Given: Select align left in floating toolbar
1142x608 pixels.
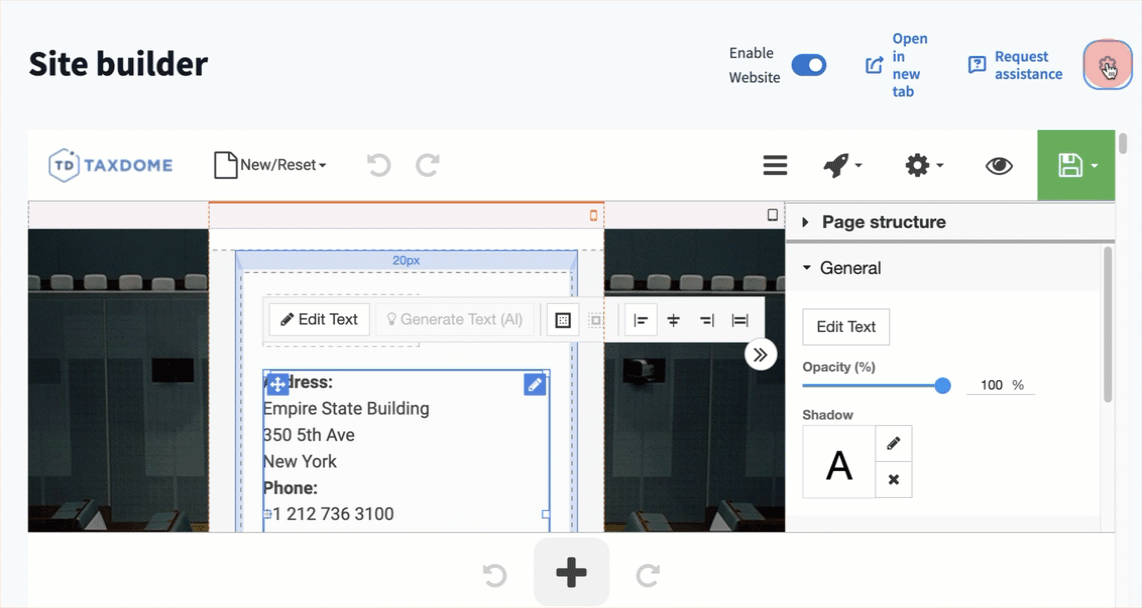Looking at the screenshot, I should click(641, 320).
